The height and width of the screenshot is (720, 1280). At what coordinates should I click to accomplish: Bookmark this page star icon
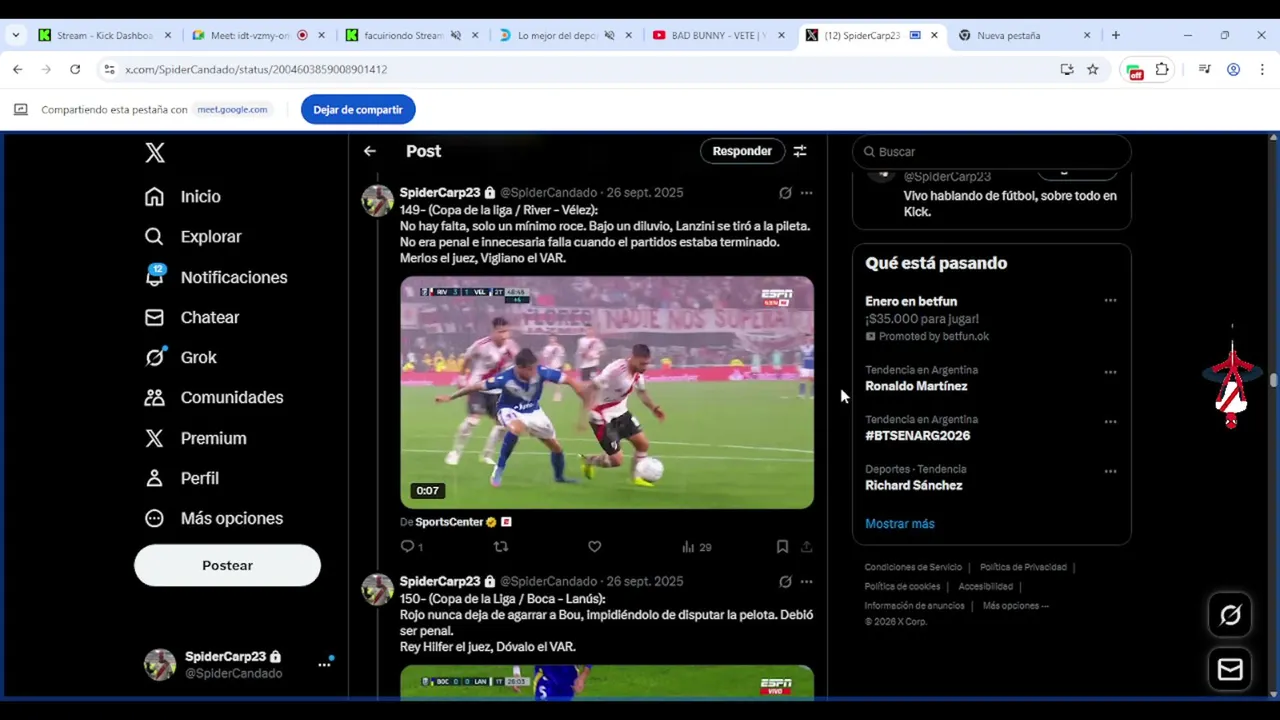pyautogui.click(x=1093, y=69)
